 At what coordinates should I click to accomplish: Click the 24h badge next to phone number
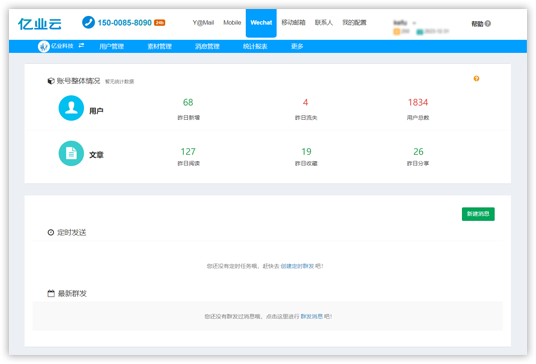pyautogui.click(x=160, y=23)
